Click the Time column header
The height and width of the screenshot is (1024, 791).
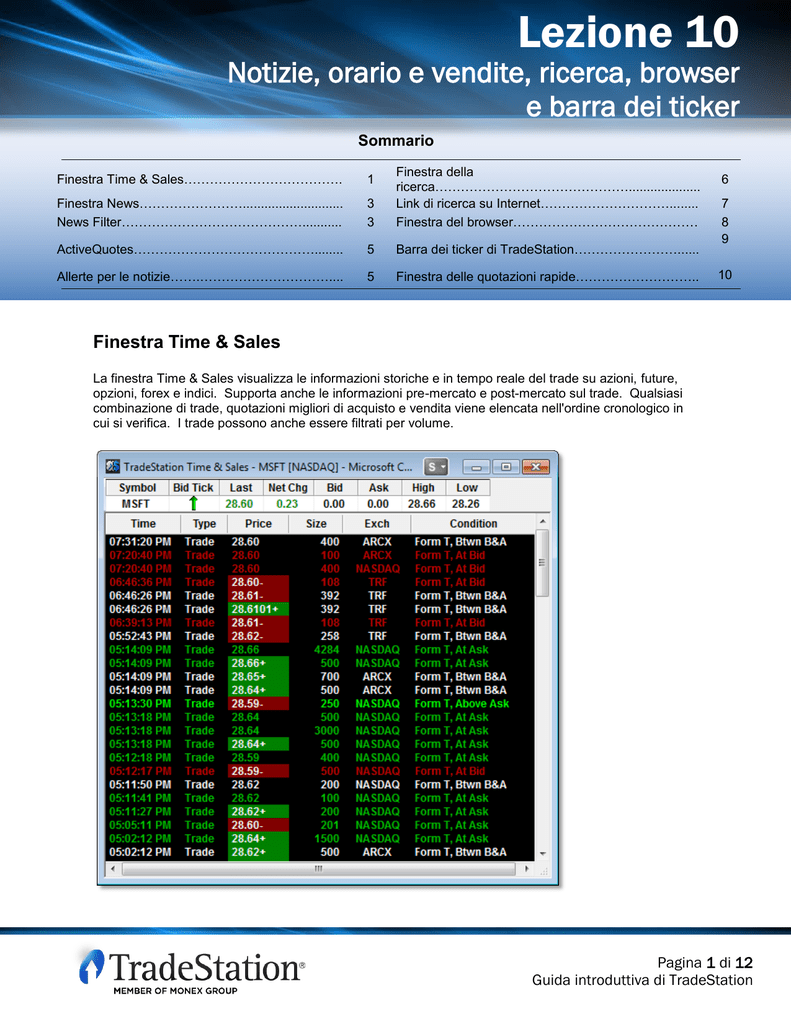143,523
